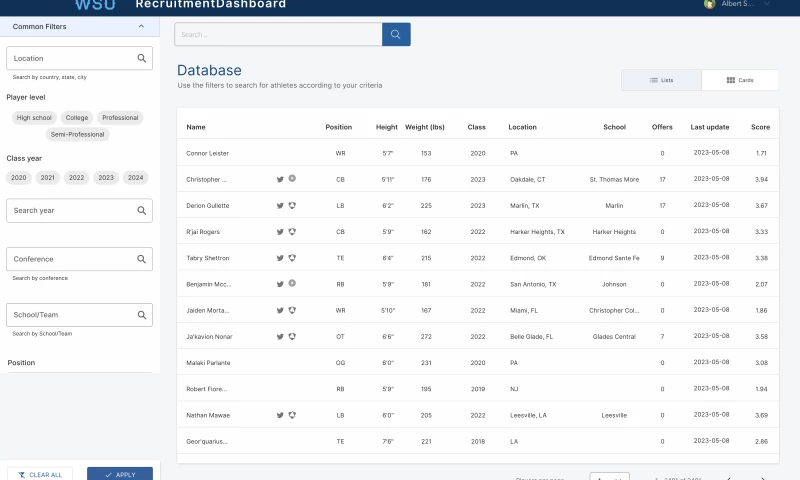
Task: Open the Connor Leister player row
Action: (478, 153)
